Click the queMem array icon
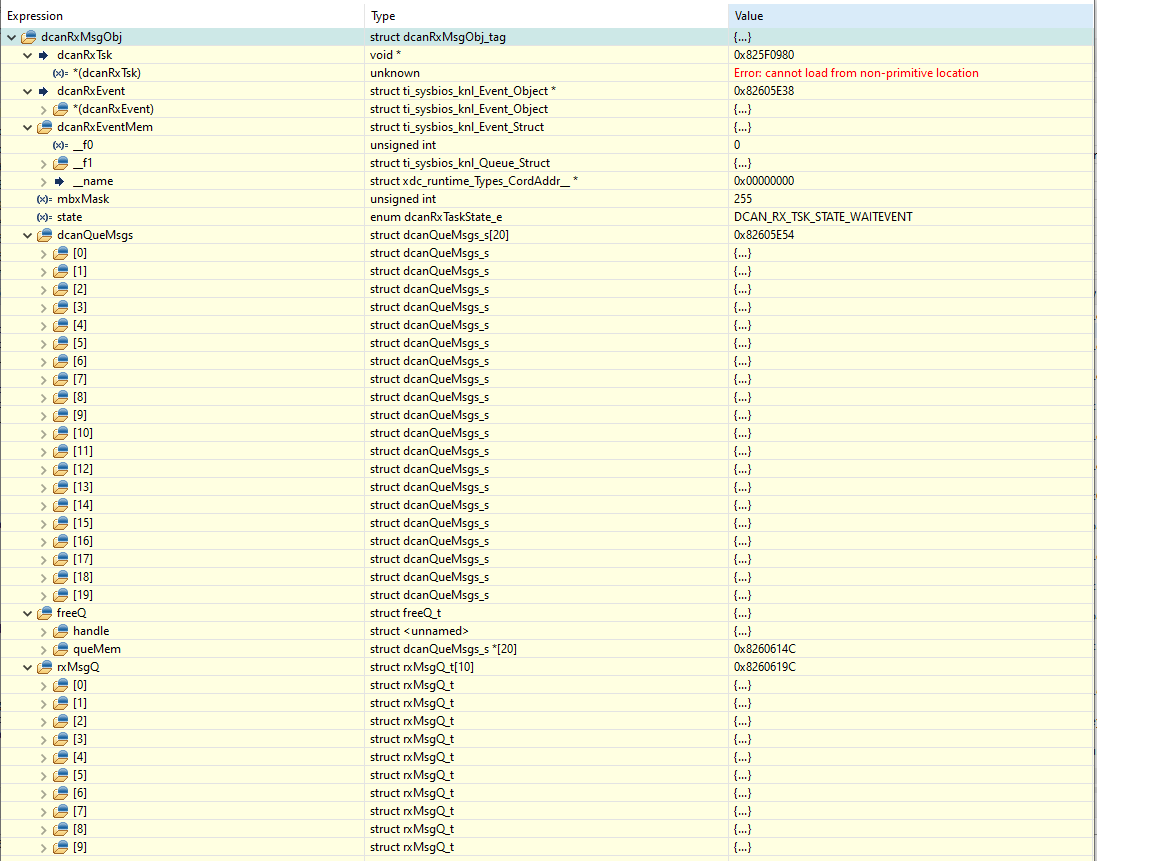Image resolution: width=1152 pixels, height=861 pixels. point(60,649)
